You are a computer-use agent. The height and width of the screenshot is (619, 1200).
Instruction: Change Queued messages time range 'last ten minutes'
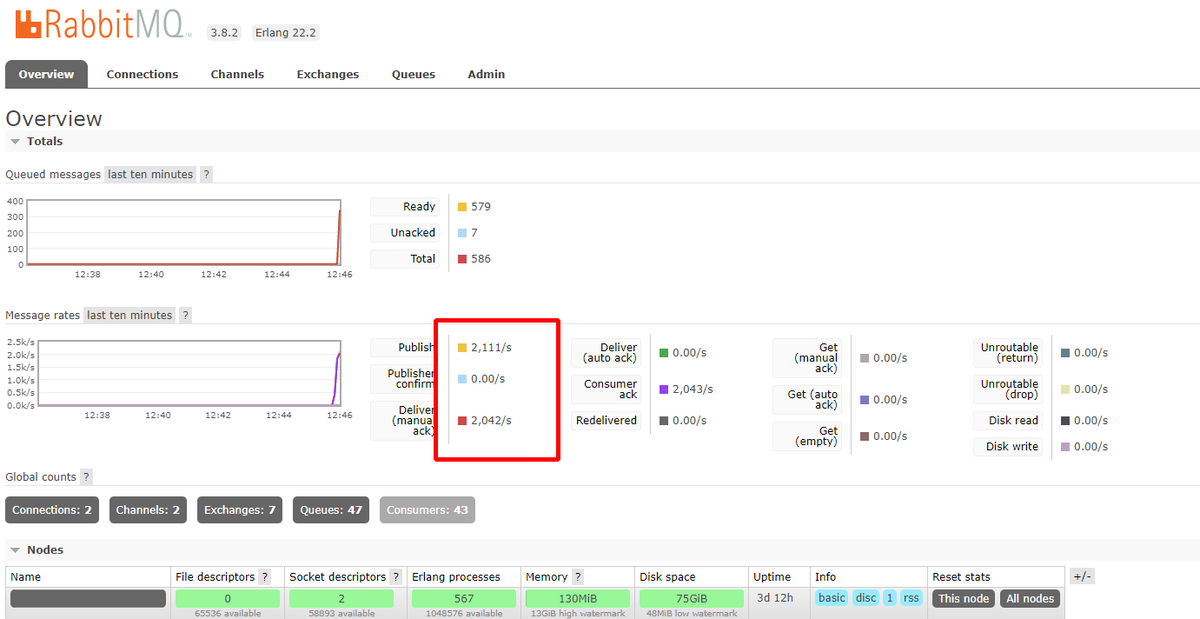pyautogui.click(x=150, y=174)
